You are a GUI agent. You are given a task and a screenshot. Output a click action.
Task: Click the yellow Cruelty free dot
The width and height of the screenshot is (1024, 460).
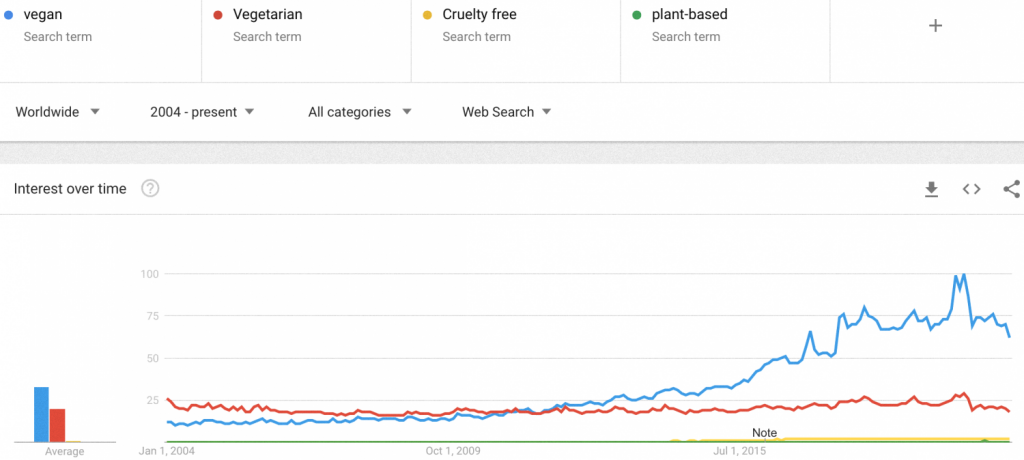pos(428,16)
